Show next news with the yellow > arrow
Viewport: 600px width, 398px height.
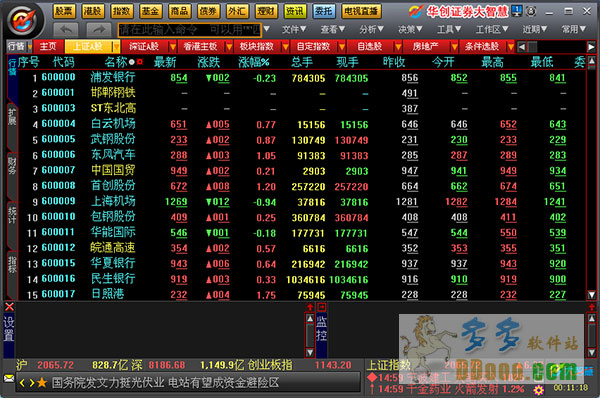[31, 383]
